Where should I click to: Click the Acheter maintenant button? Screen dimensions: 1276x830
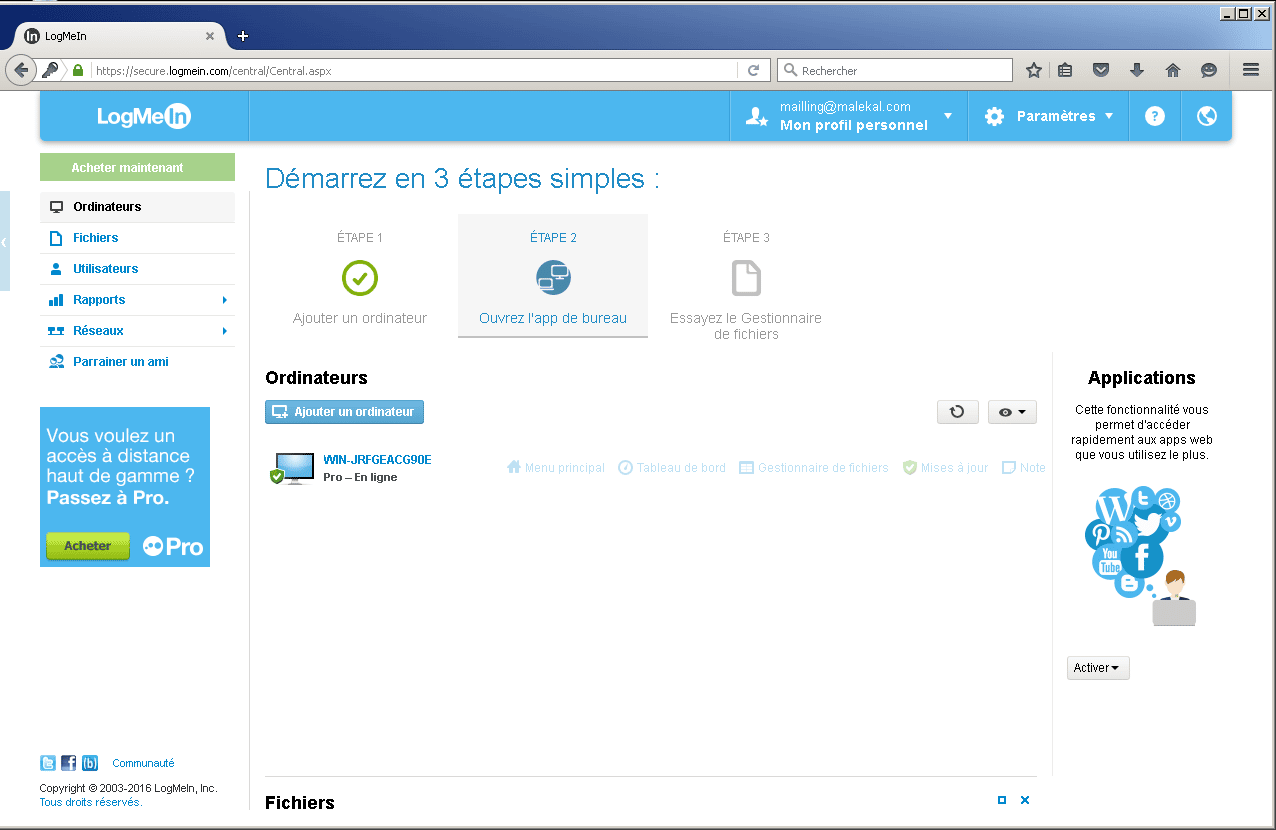coord(137,167)
